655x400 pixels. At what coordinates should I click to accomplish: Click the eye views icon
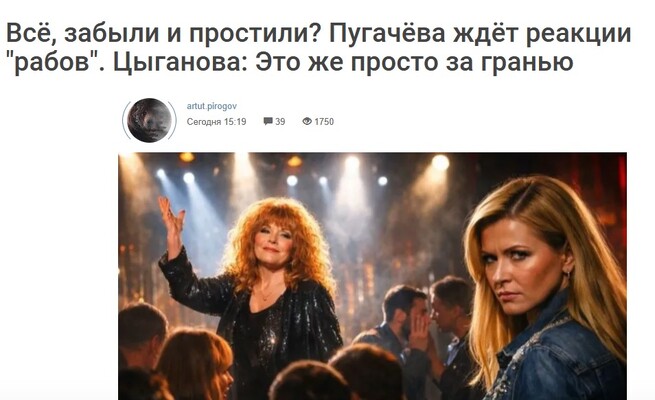(307, 121)
